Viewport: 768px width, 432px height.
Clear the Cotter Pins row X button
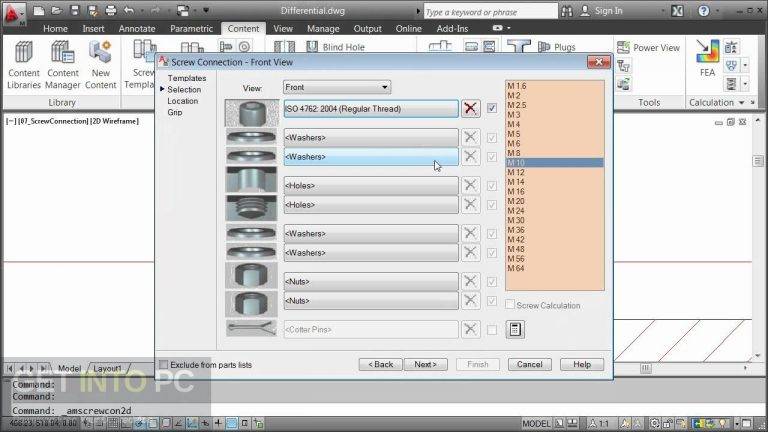470,329
